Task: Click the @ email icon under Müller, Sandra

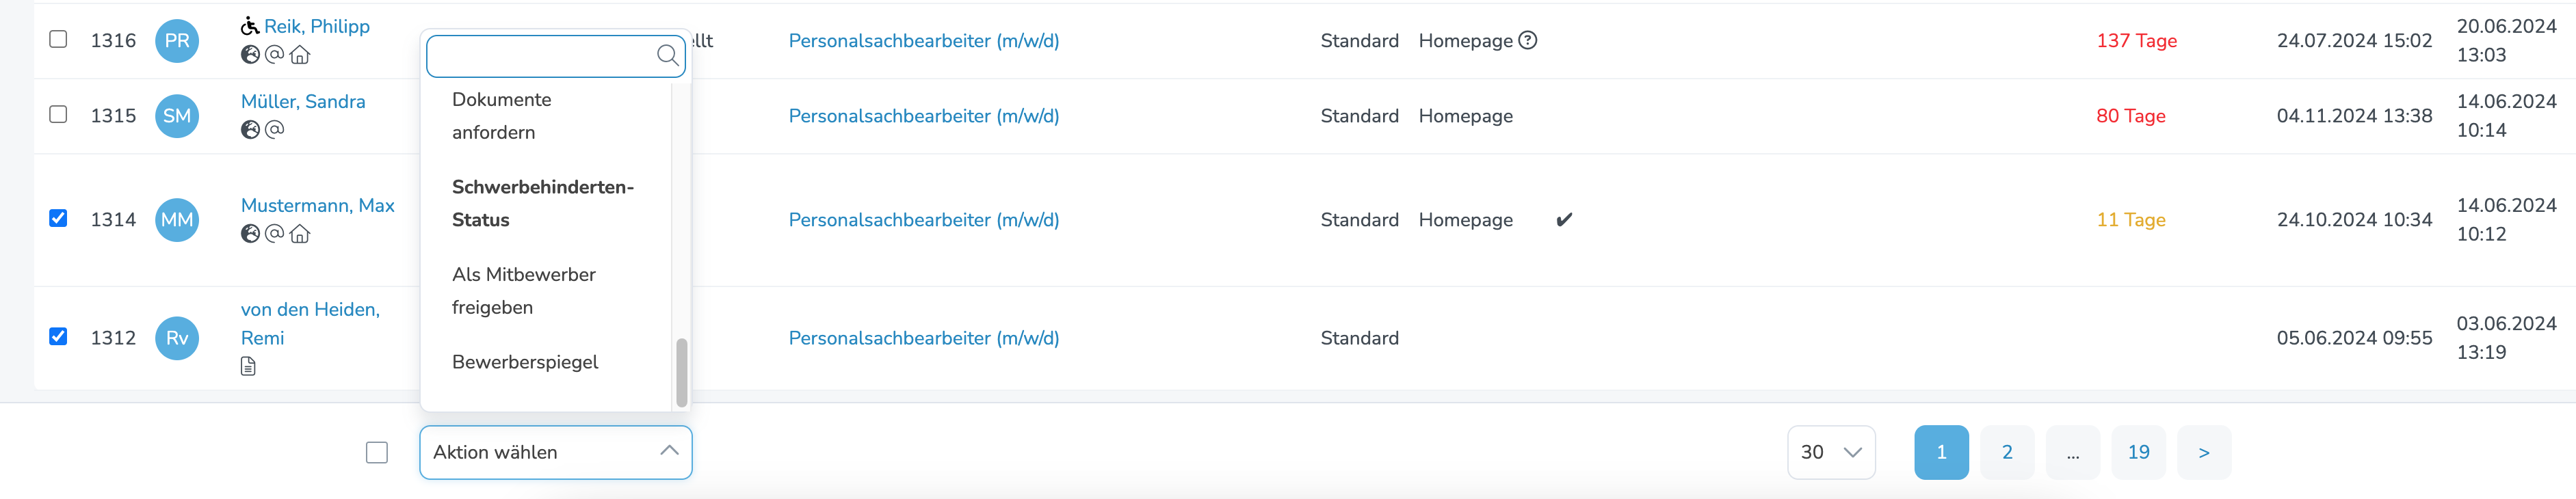Action: coord(274,129)
